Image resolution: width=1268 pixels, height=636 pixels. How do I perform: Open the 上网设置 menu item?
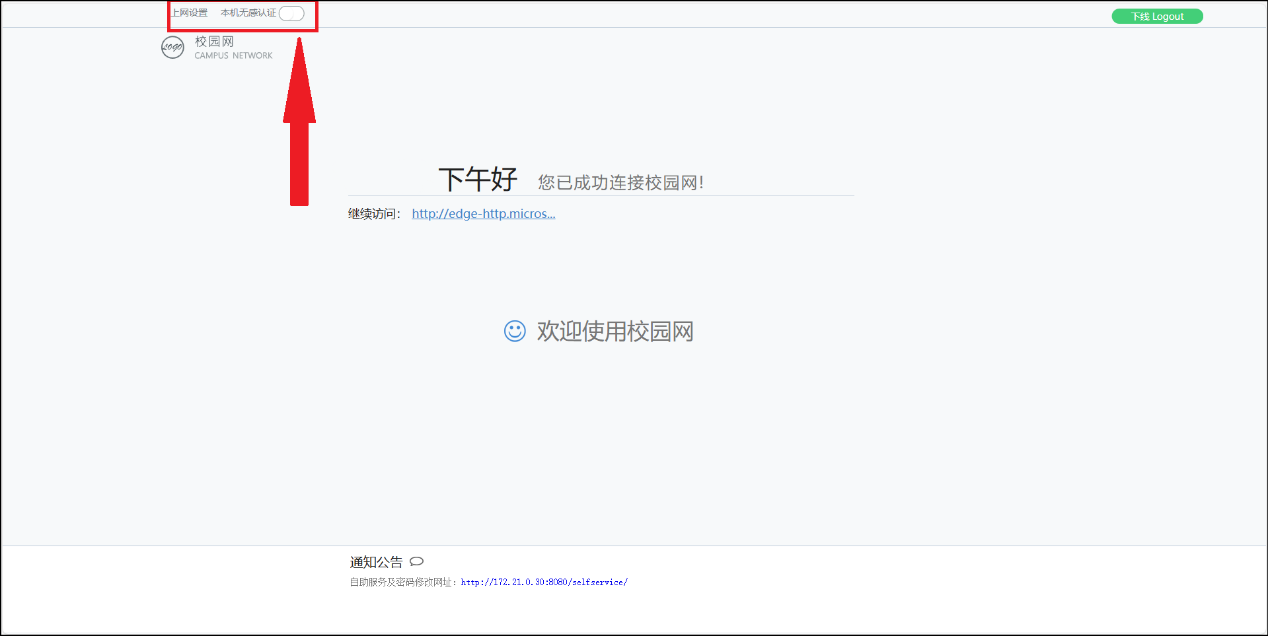coord(190,13)
